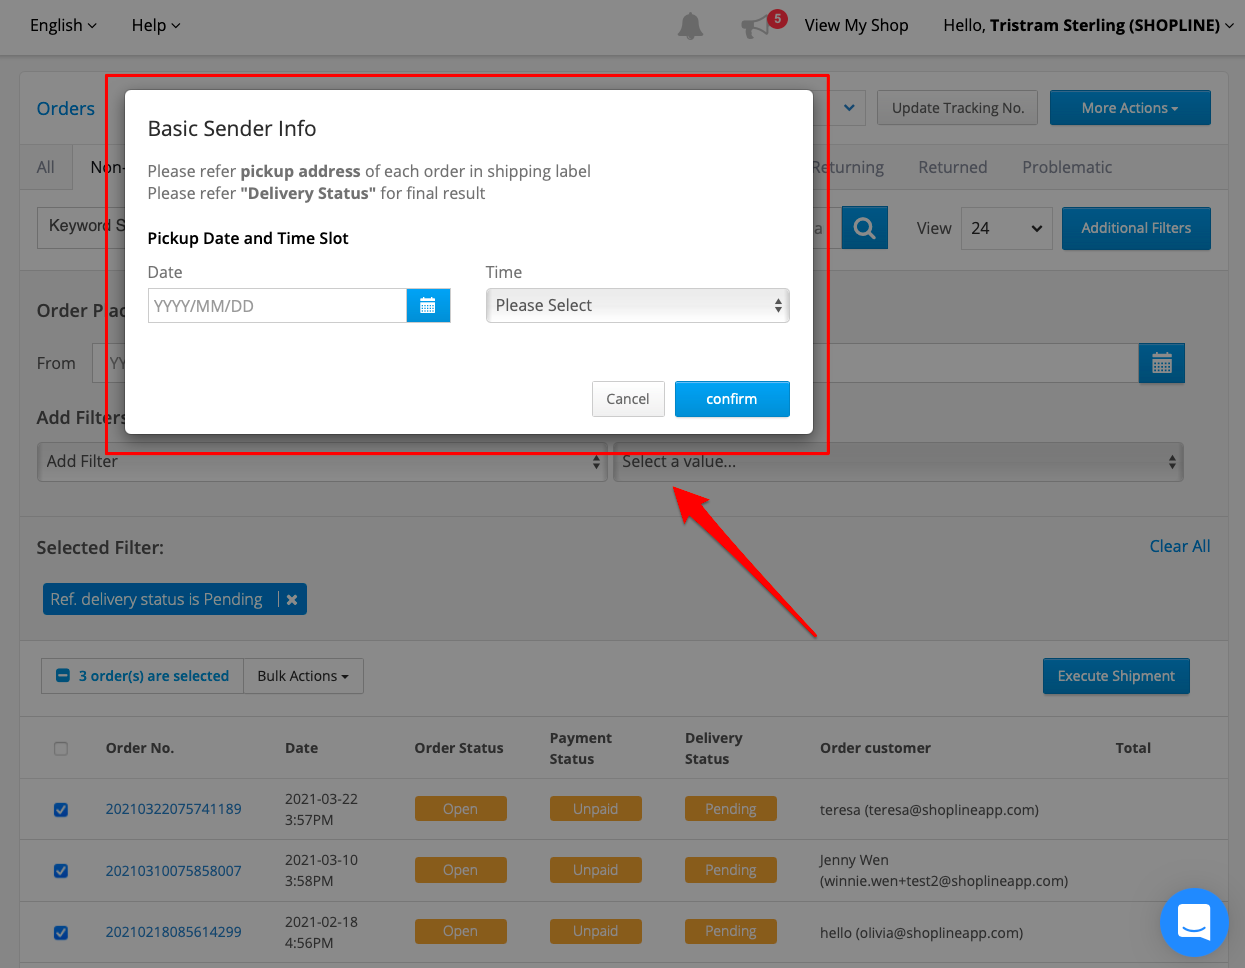The height and width of the screenshot is (968, 1245).
Task: Click the magnifier search button
Action: [865, 228]
